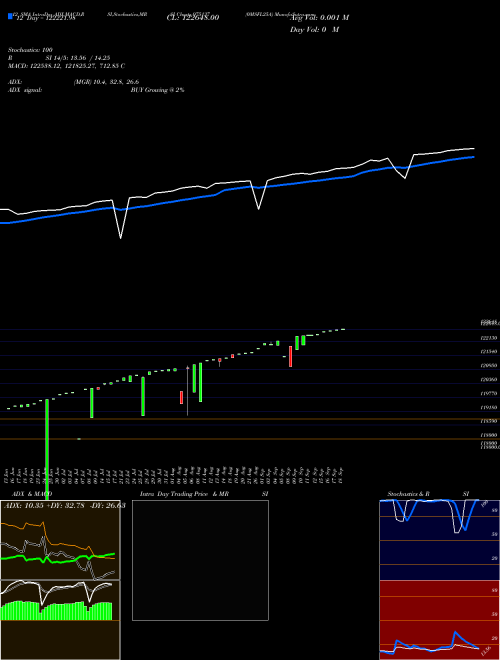The height and width of the screenshot is (660, 500).
Task: Open the blue Stochastics chart panel
Action: tap(439, 540)
